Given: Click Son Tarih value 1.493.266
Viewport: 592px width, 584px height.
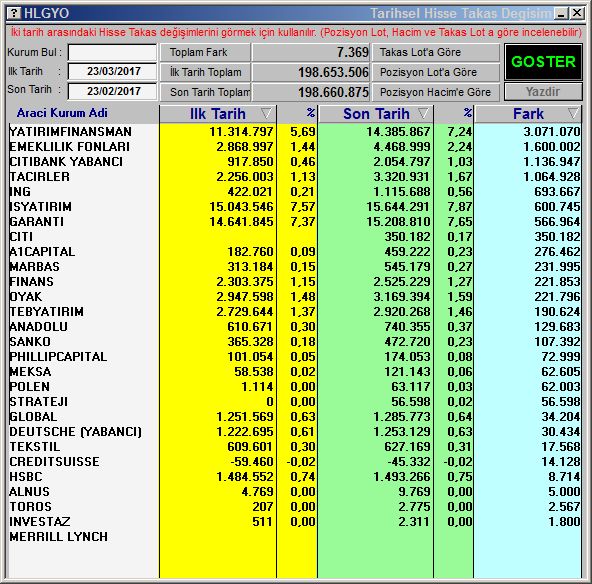Looking at the screenshot, I should tap(402, 477).
